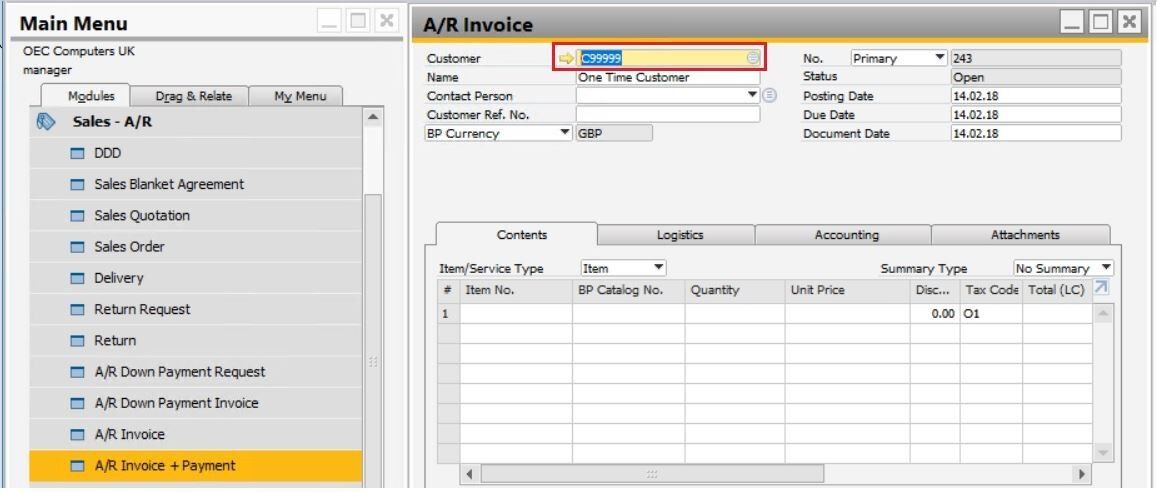
Task: Open Return Request
Action: [196, 309]
